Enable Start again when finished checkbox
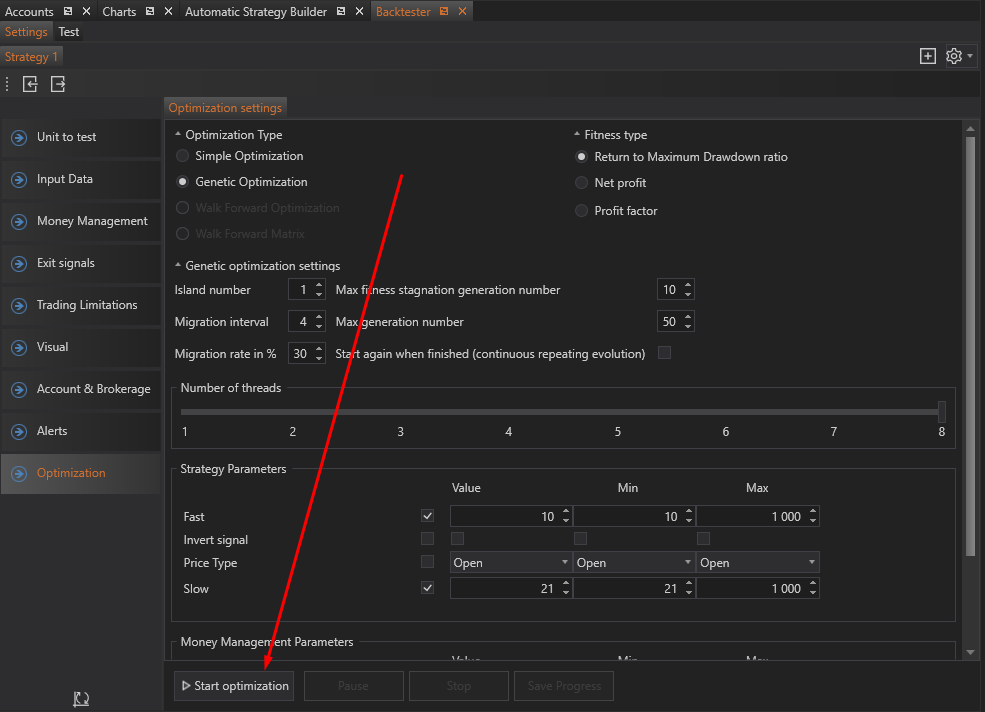Screen dimensions: 985x712 click(x=664, y=353)
